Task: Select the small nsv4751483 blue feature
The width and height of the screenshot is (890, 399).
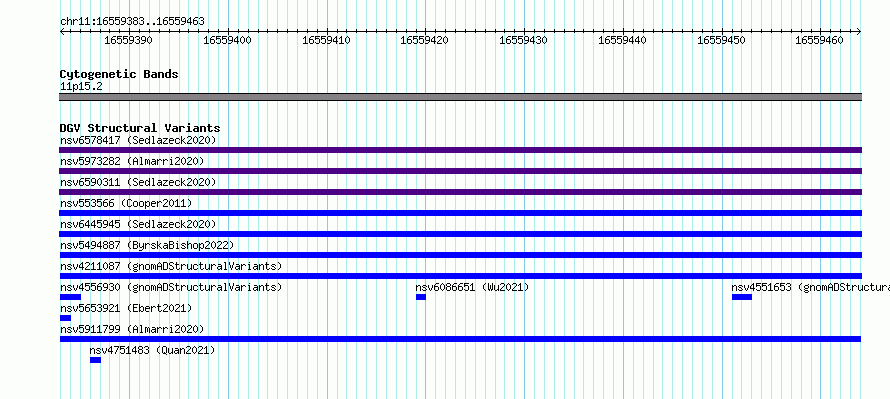Action: [95, 360]
